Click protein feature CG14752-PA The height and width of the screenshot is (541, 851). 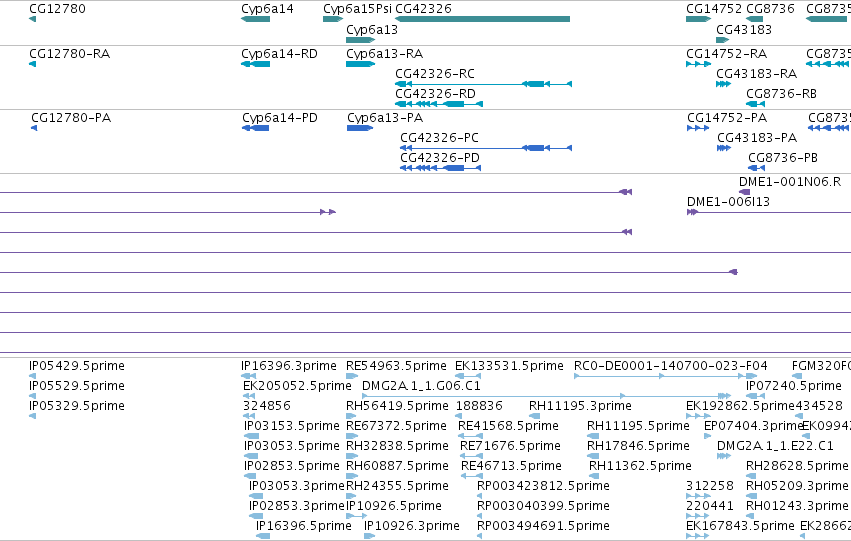(698, 128)
